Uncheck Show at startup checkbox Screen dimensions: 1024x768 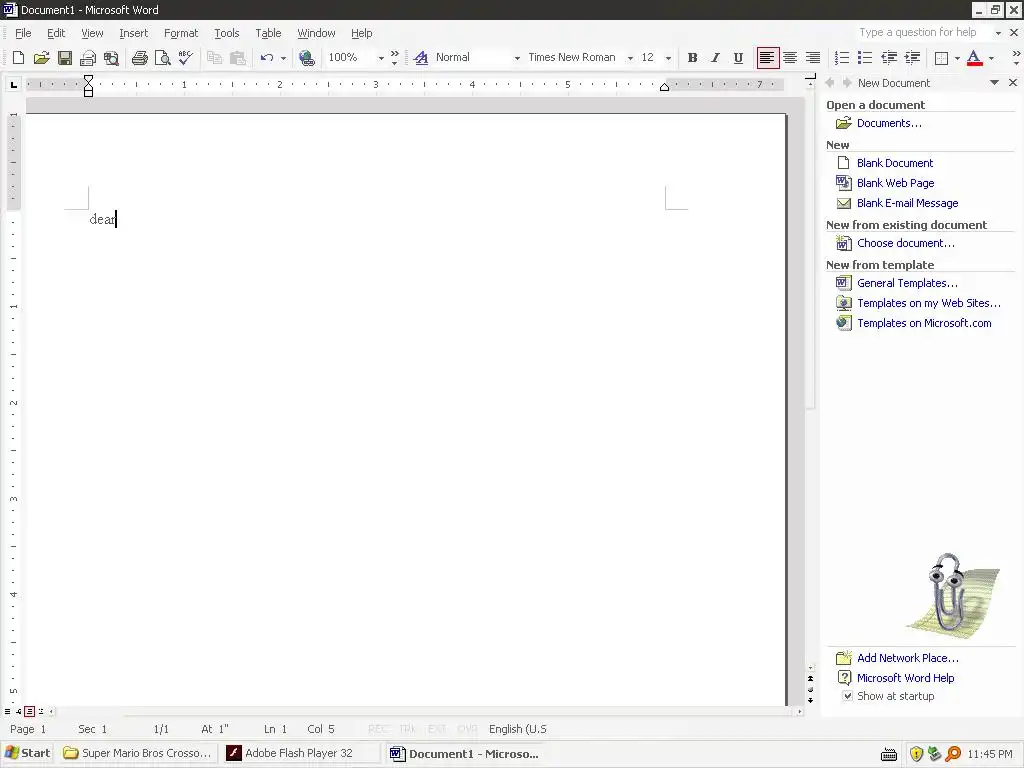(847, 696)
